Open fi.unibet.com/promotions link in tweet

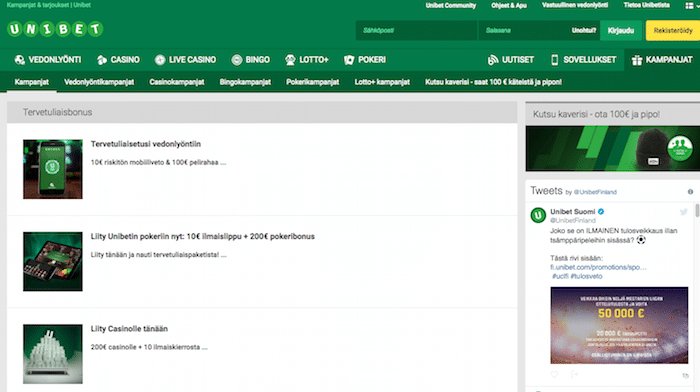pyautogui.click(x=598, y=267)
